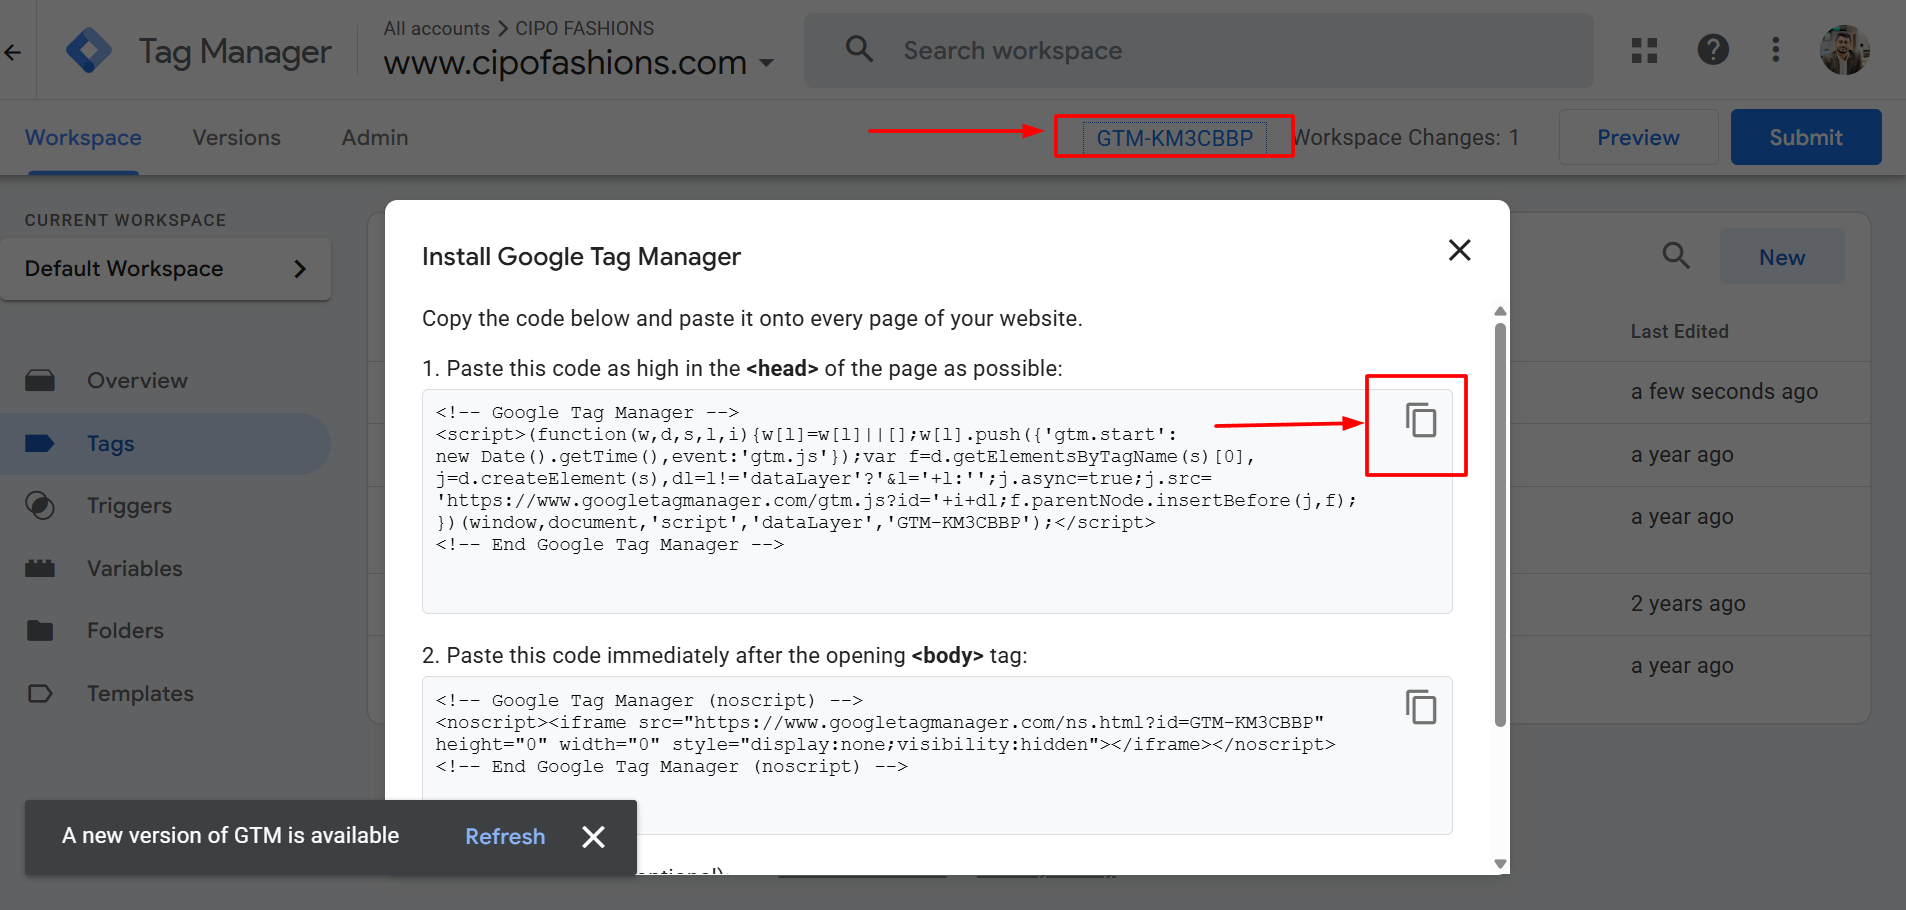1906x910 pixels.
Task: Copy the noscript body code snippet
Action: tap(1420, 708)
